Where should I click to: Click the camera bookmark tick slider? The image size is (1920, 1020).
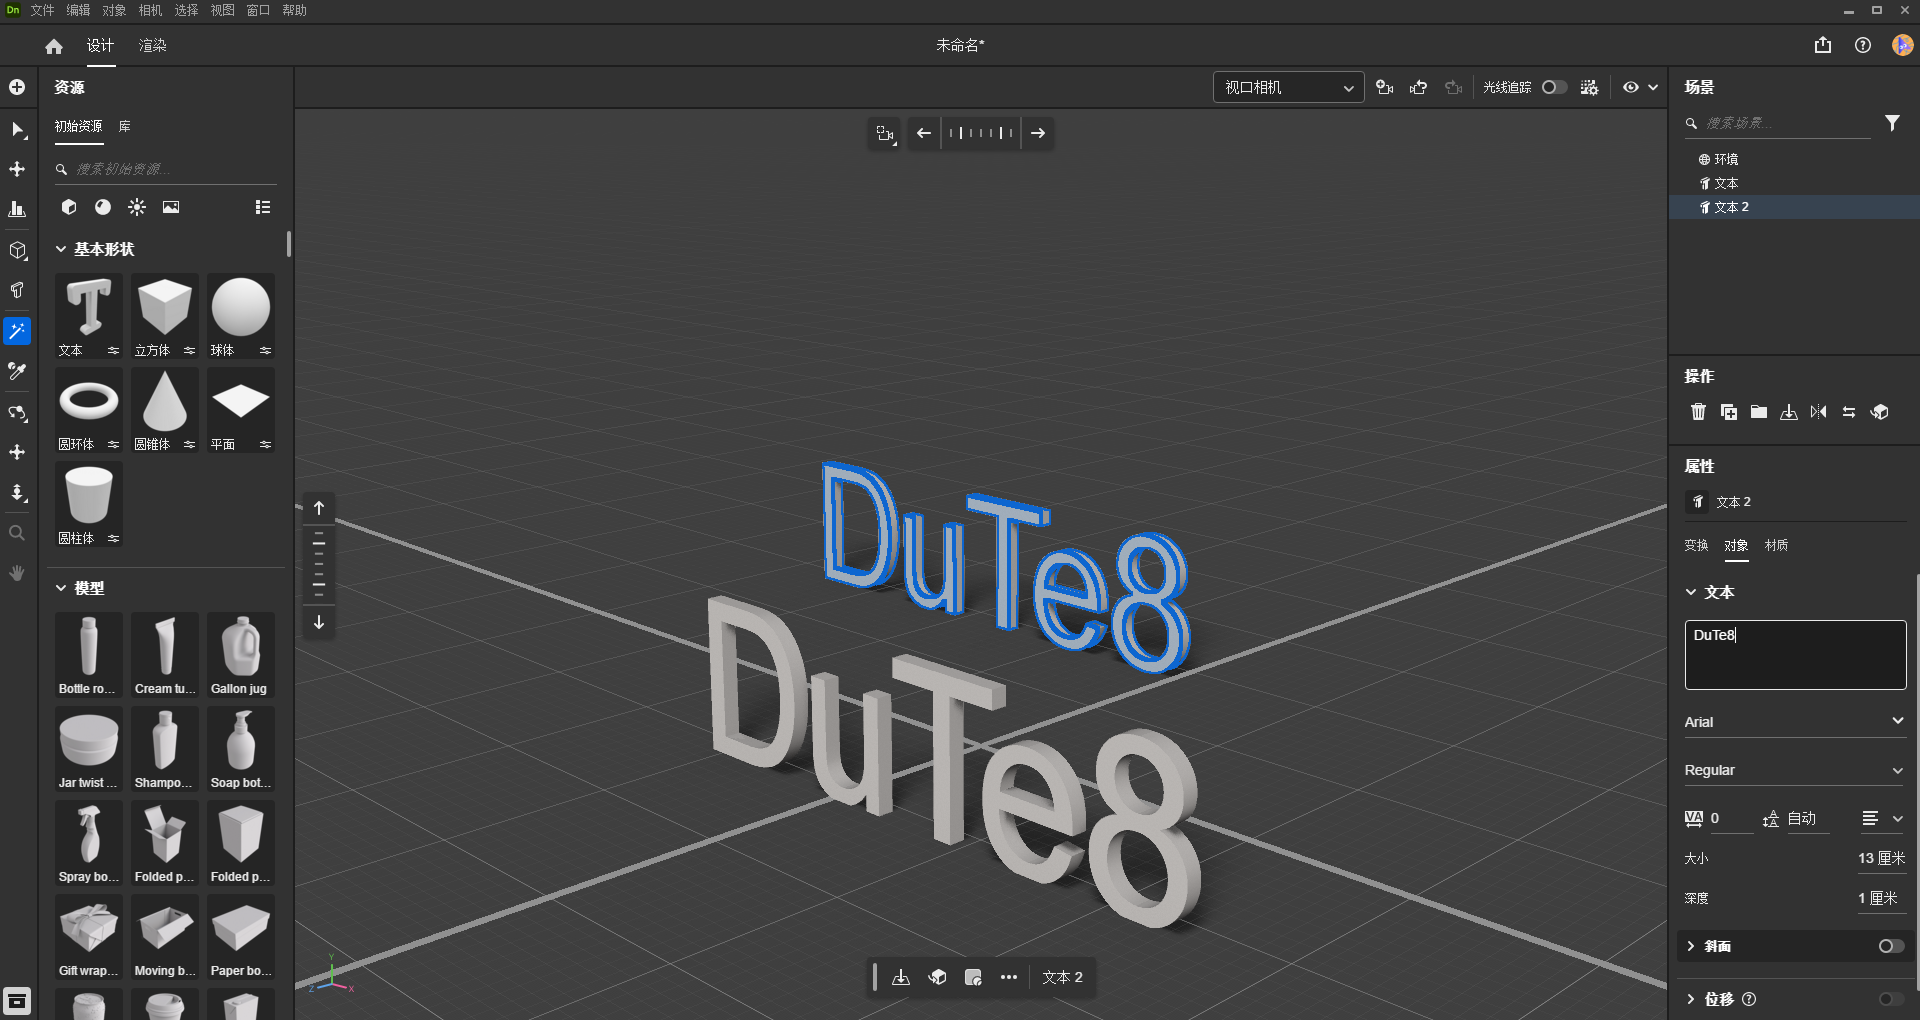click(x=981, y=133)
